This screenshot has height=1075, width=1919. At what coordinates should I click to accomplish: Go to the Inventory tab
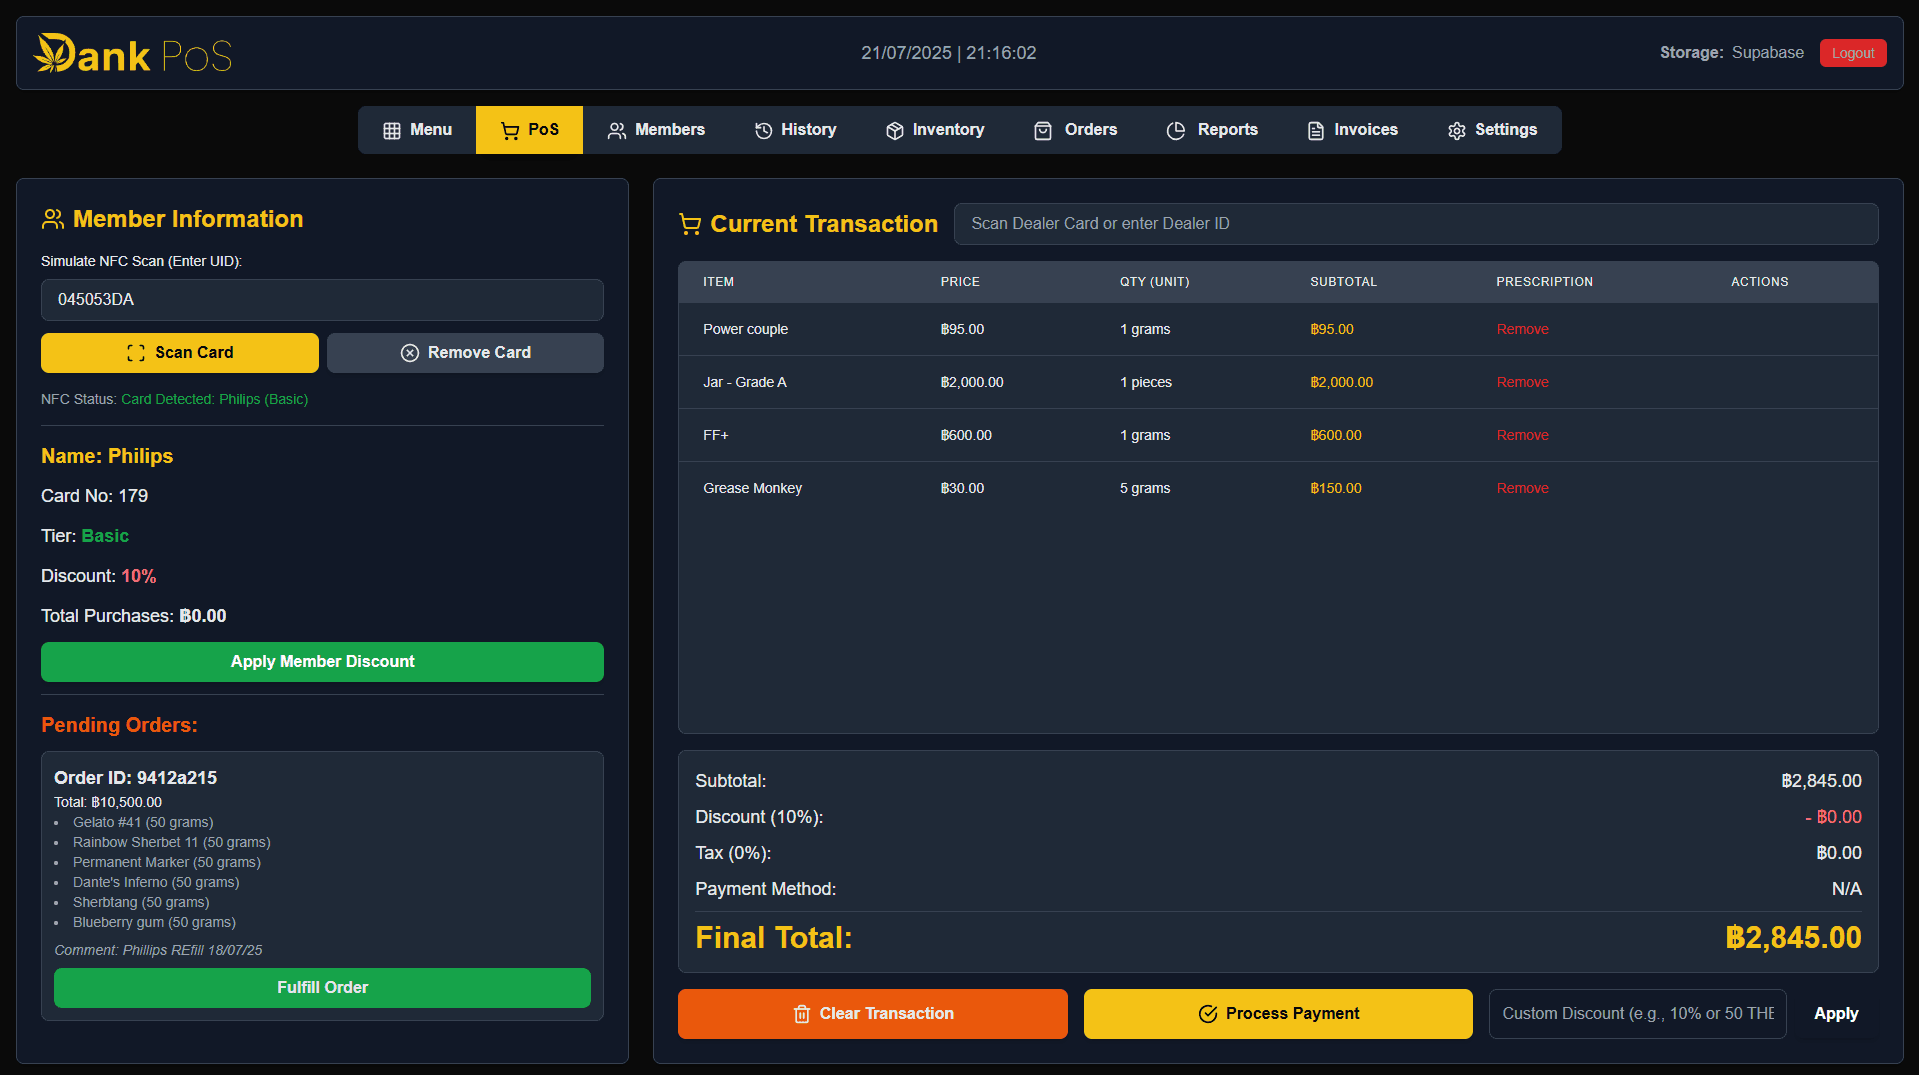point(934,130)
